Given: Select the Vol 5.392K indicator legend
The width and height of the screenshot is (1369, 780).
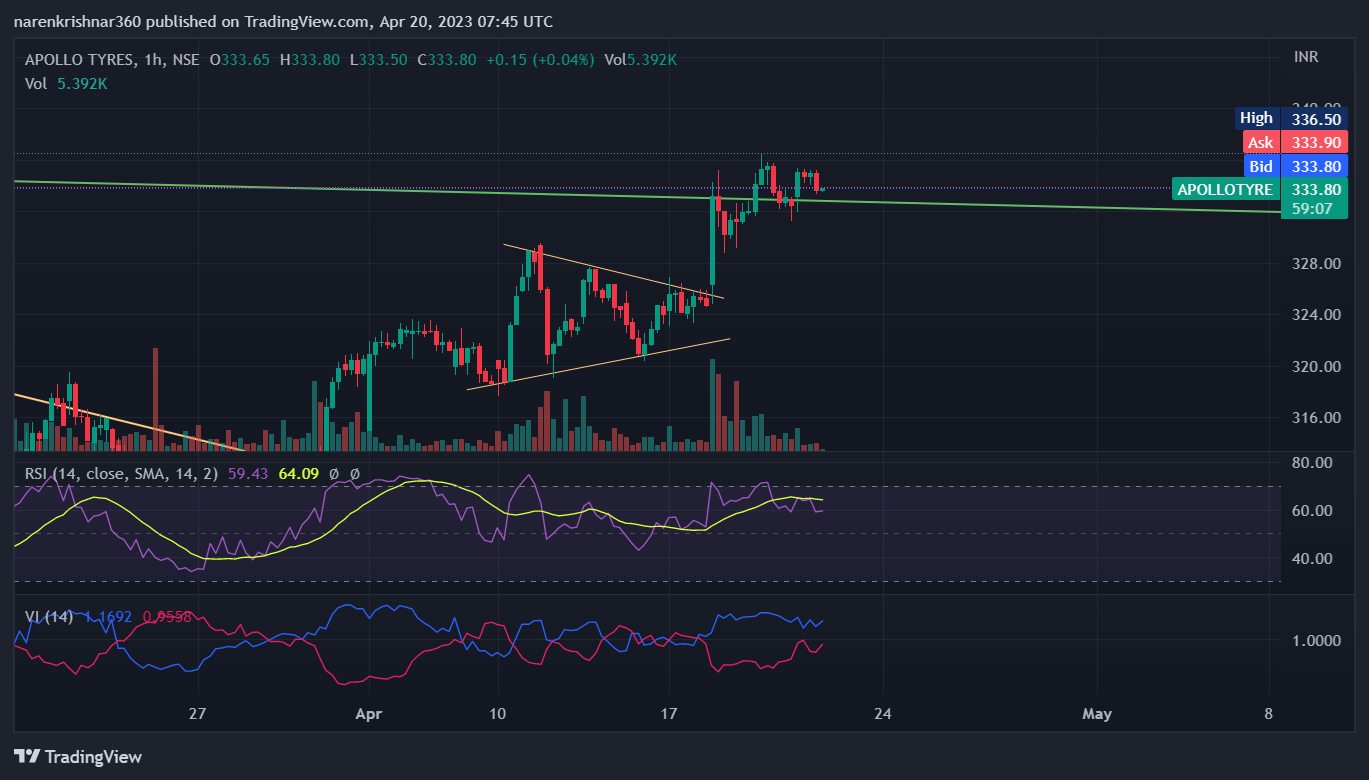Looking at the screenshot, I should click(66, 84).
